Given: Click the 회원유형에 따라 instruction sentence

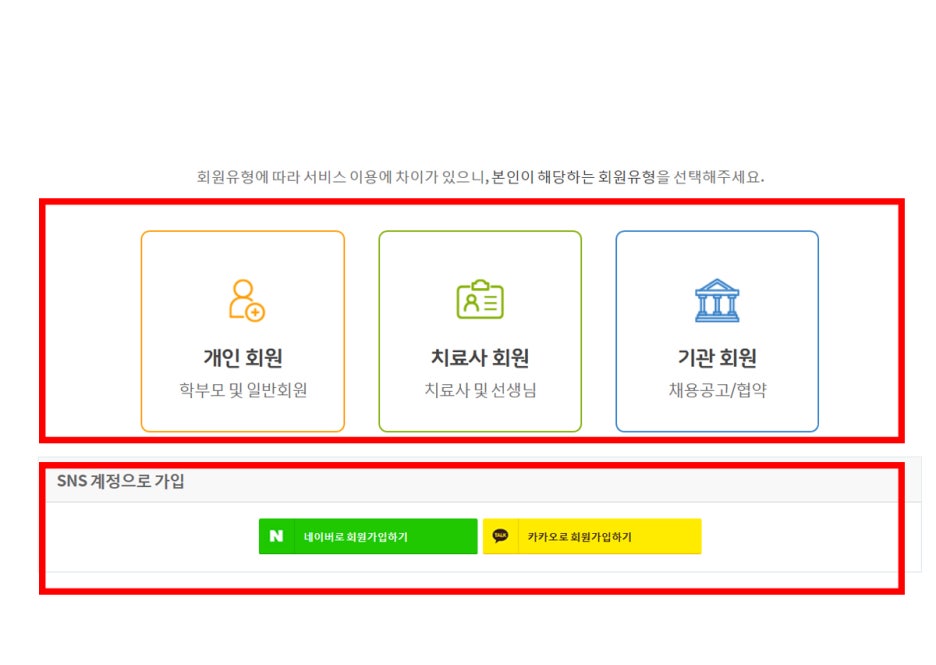Looking at the screenshot, I should click(x=480, y=177).
